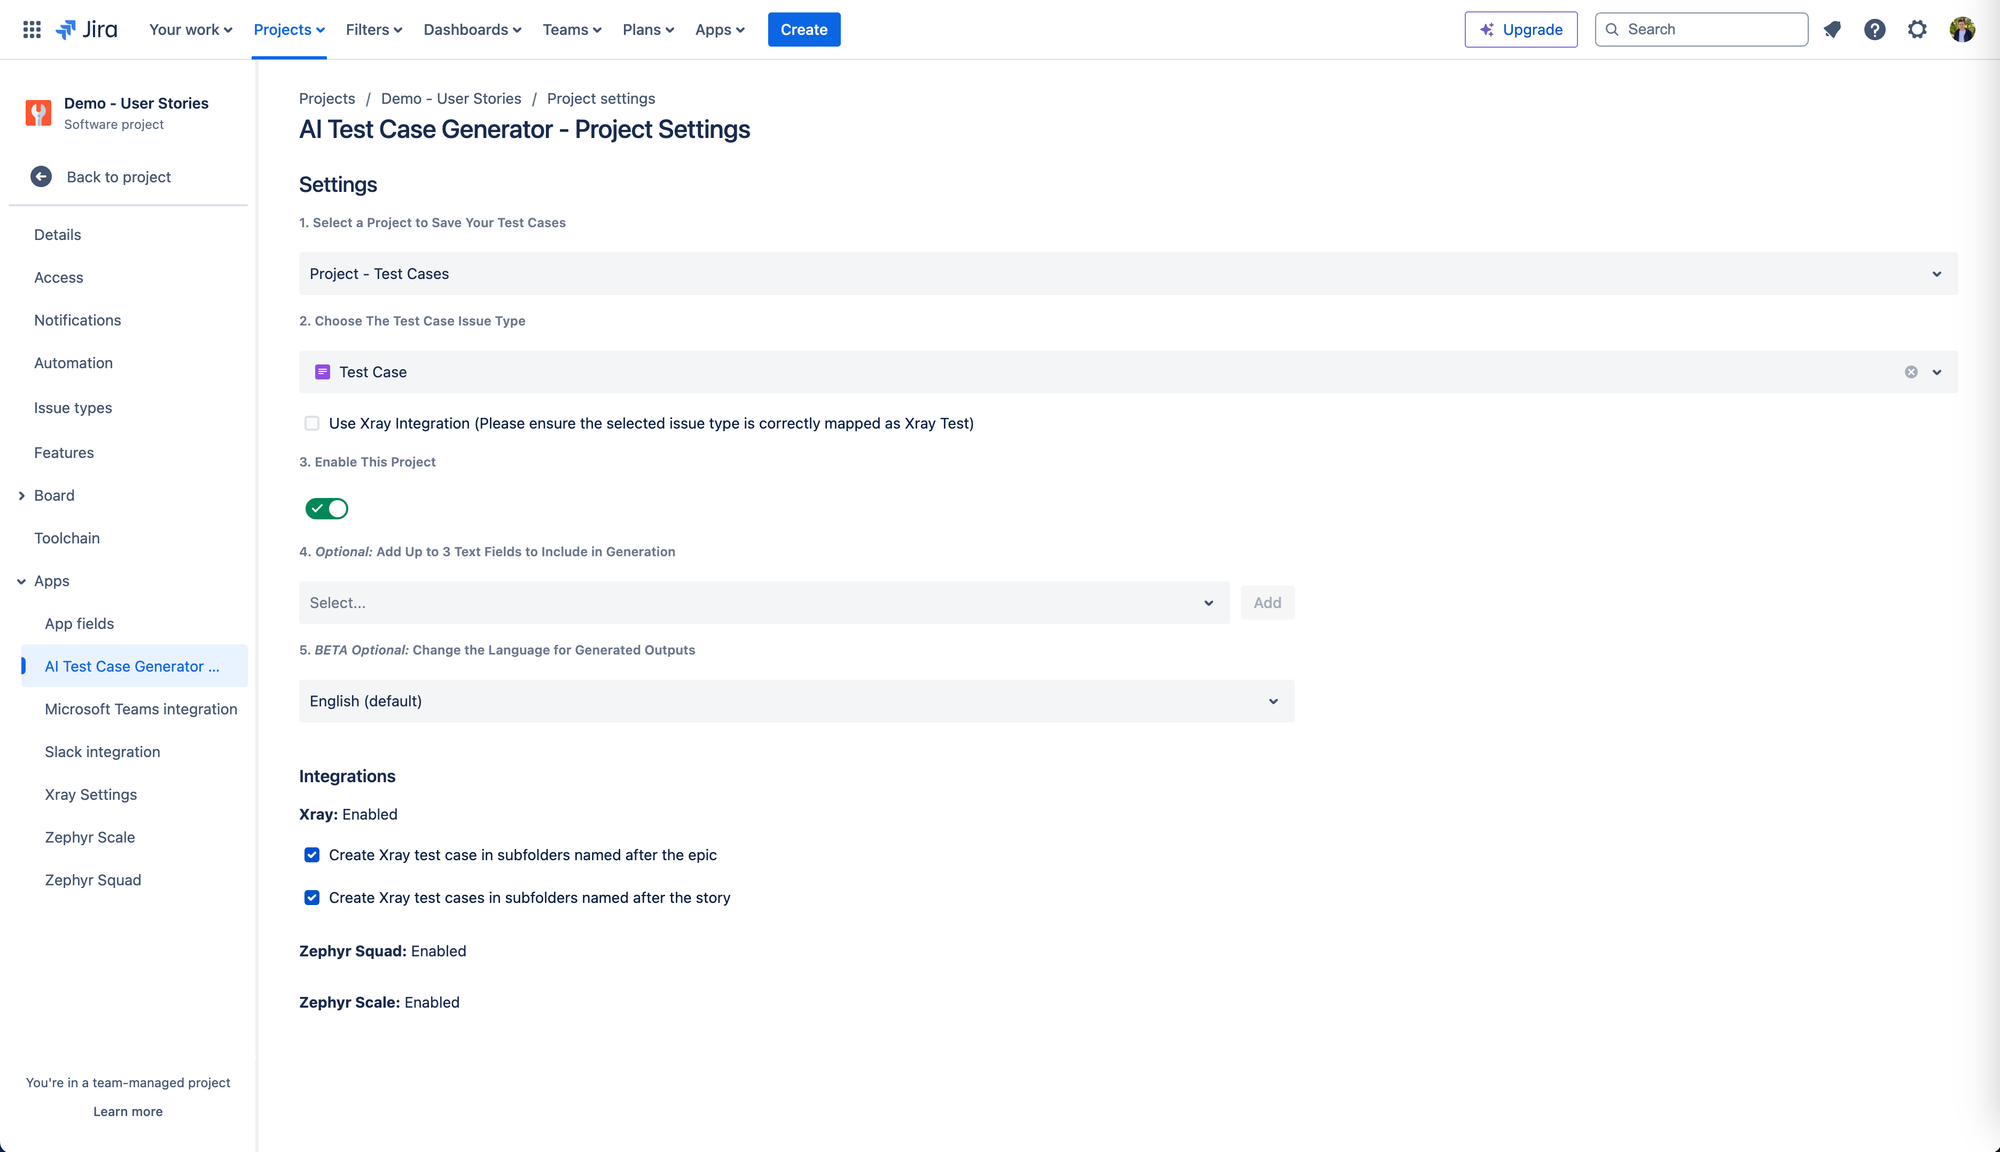Screen dimensions: 2000x1152
Task: Open the user profile avatar
Action: point(1962,30)
